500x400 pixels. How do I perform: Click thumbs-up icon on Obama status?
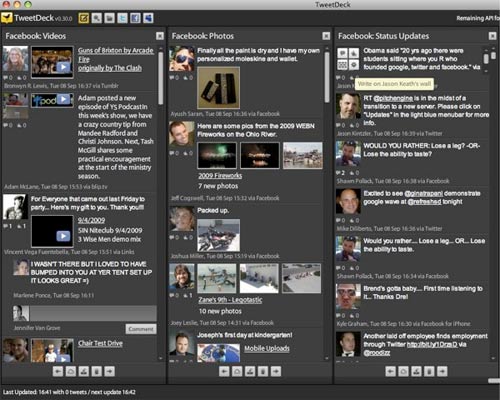click(354, 53)
